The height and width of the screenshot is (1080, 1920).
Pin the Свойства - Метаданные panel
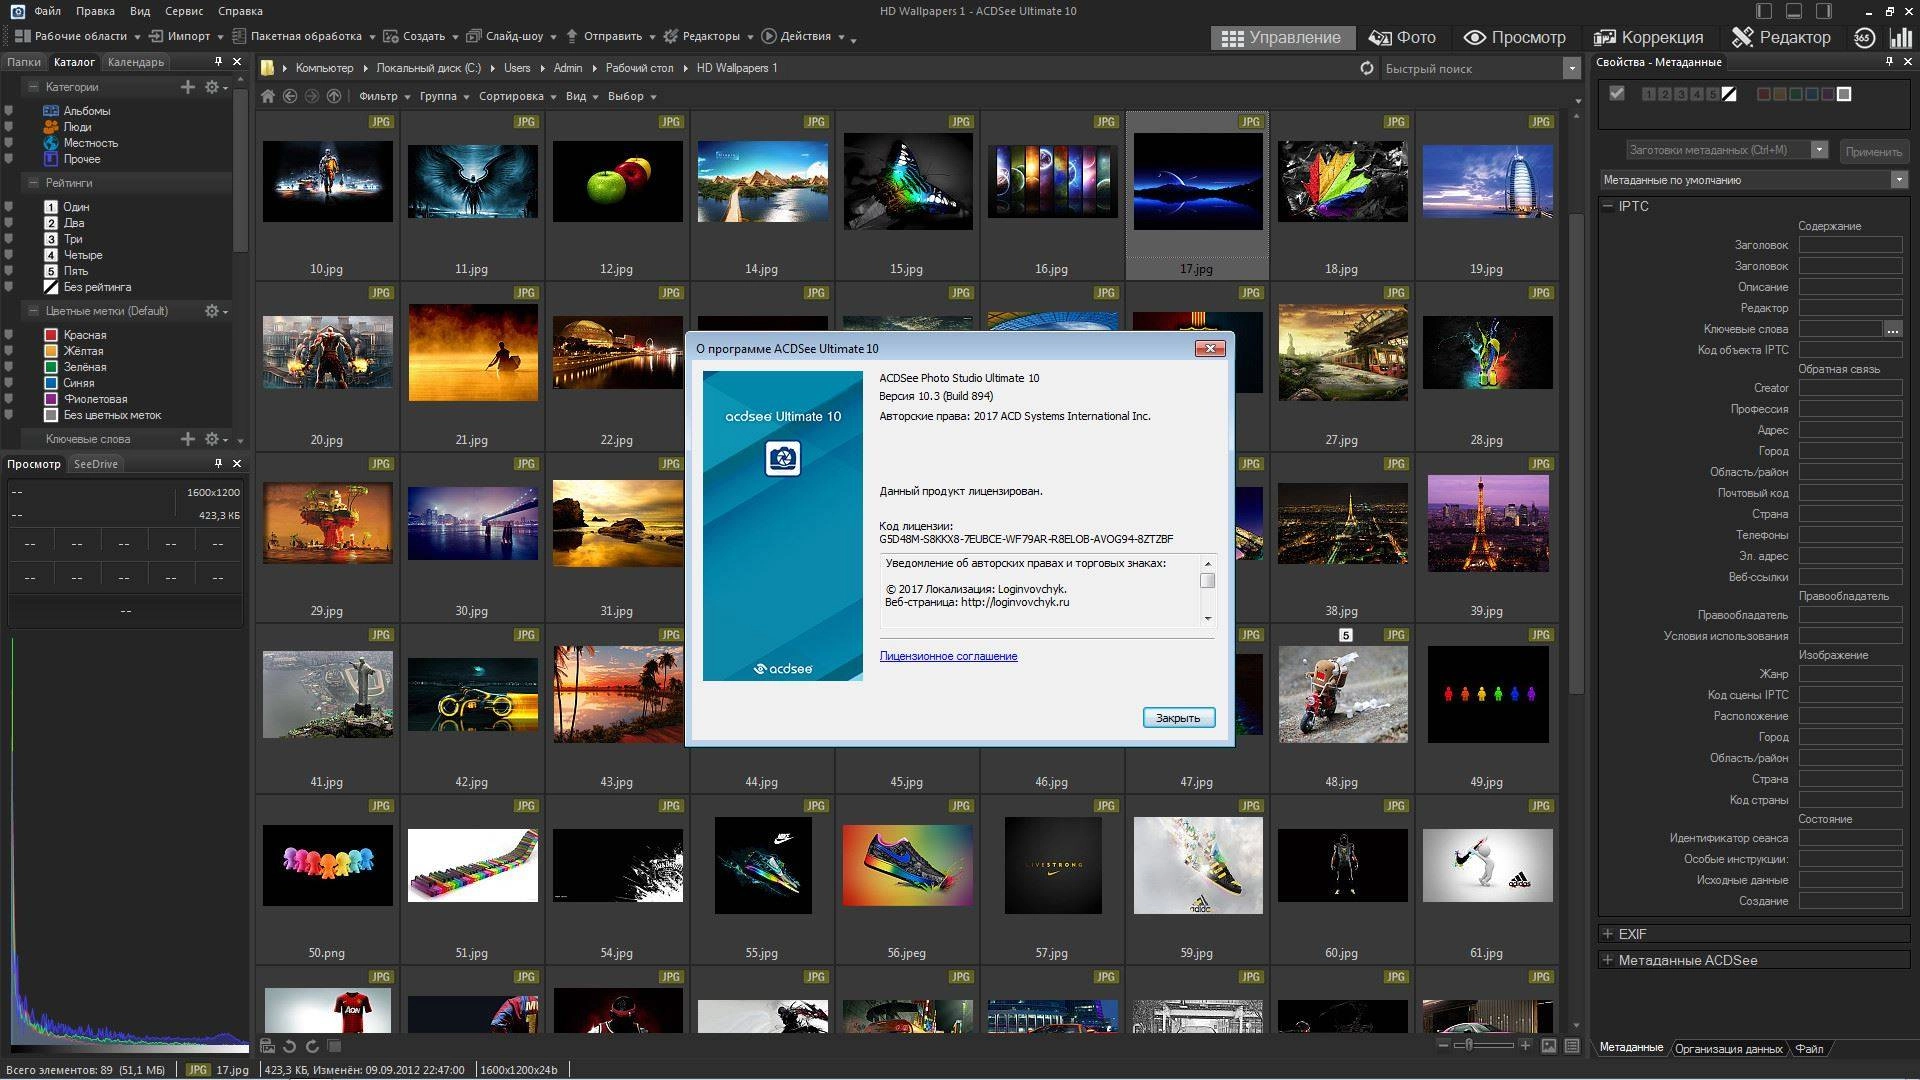click(1889, 62)
